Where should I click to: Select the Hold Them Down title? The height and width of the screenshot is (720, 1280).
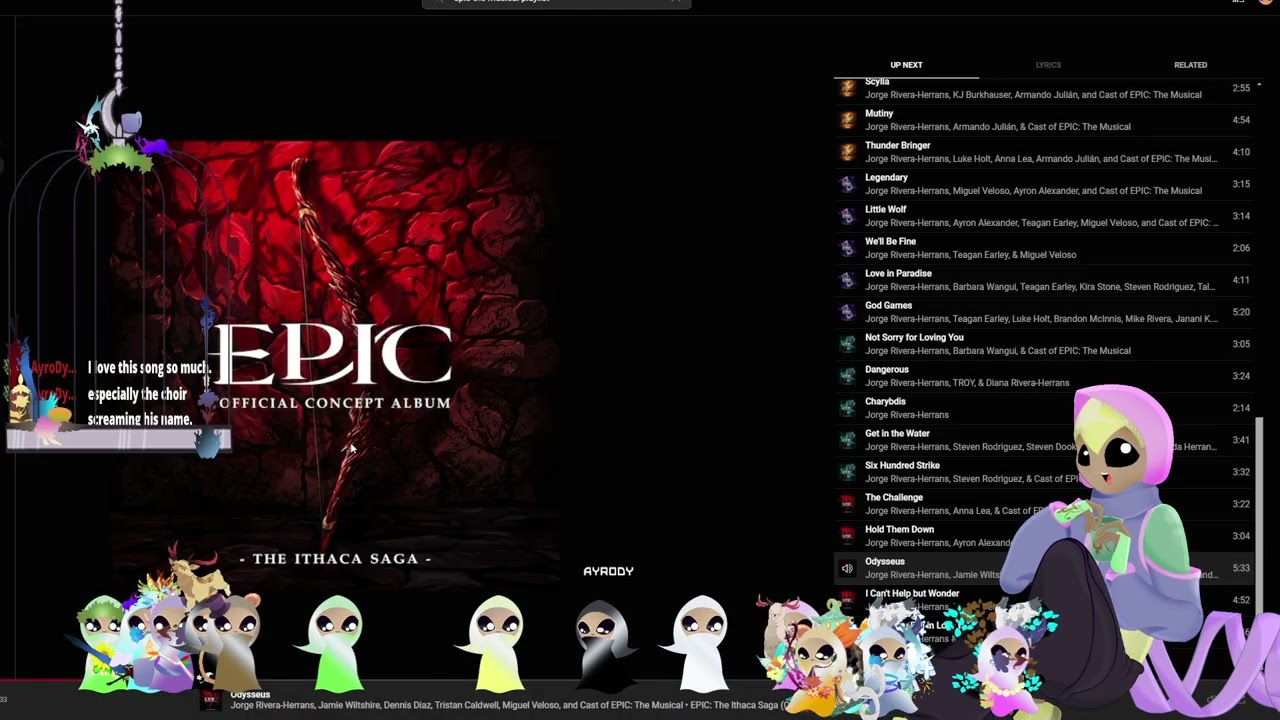[899, 530]
